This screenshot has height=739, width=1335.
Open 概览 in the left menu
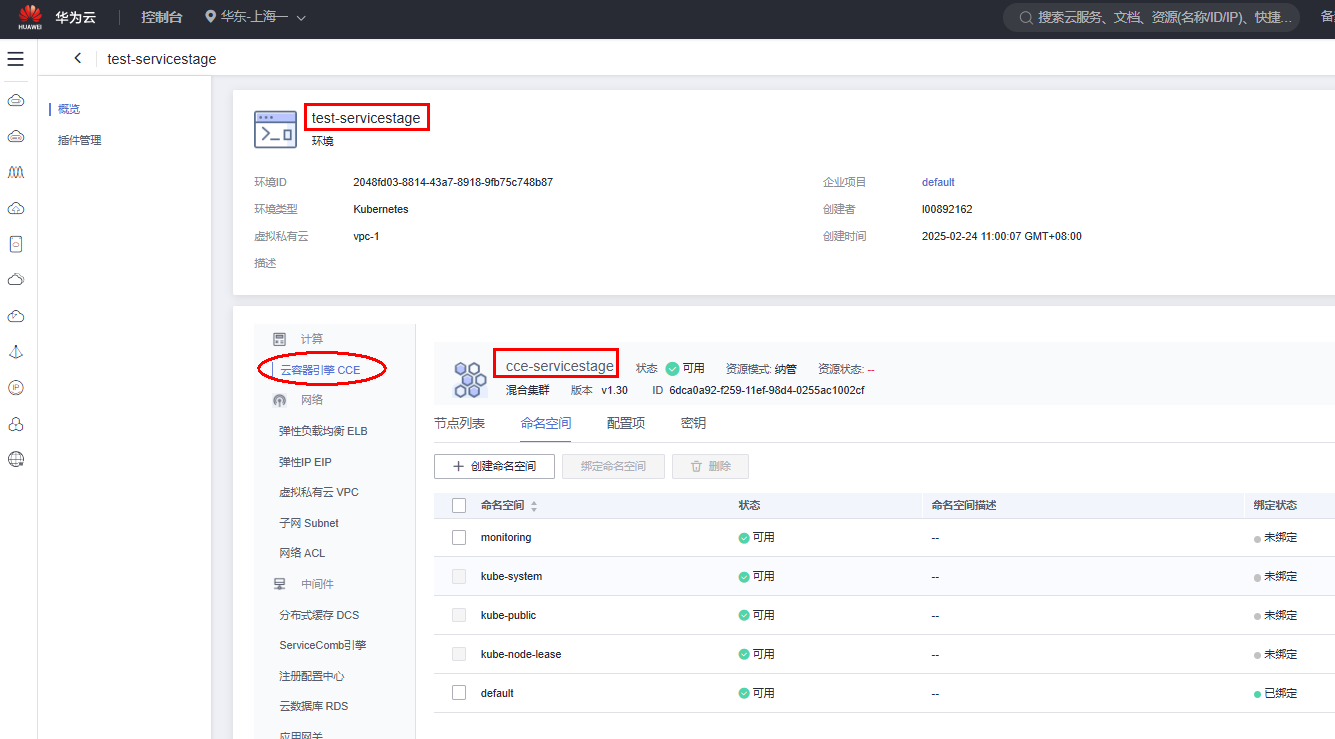click(x=69, y=109)
